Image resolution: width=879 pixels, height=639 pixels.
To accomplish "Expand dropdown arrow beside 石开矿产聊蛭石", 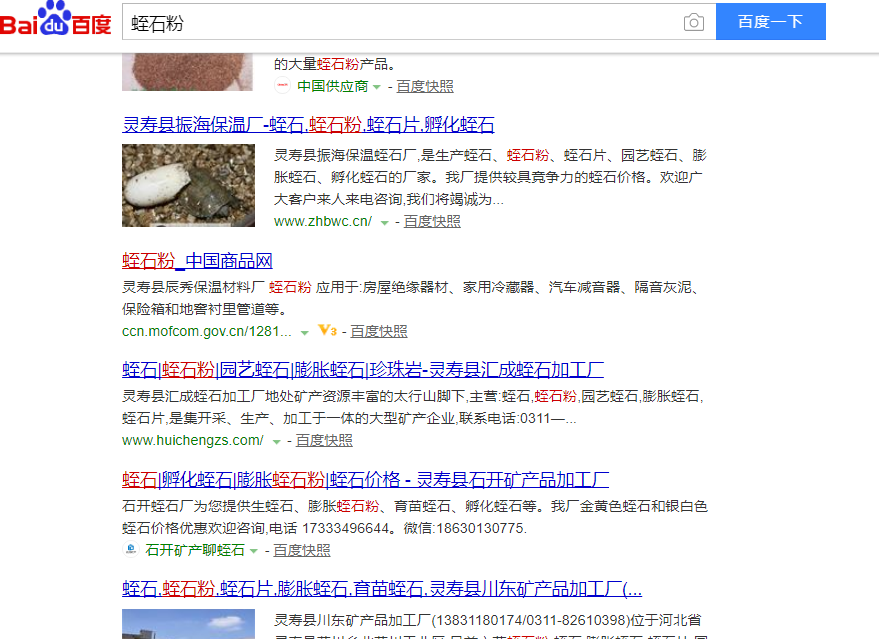I will coord(253,551).
